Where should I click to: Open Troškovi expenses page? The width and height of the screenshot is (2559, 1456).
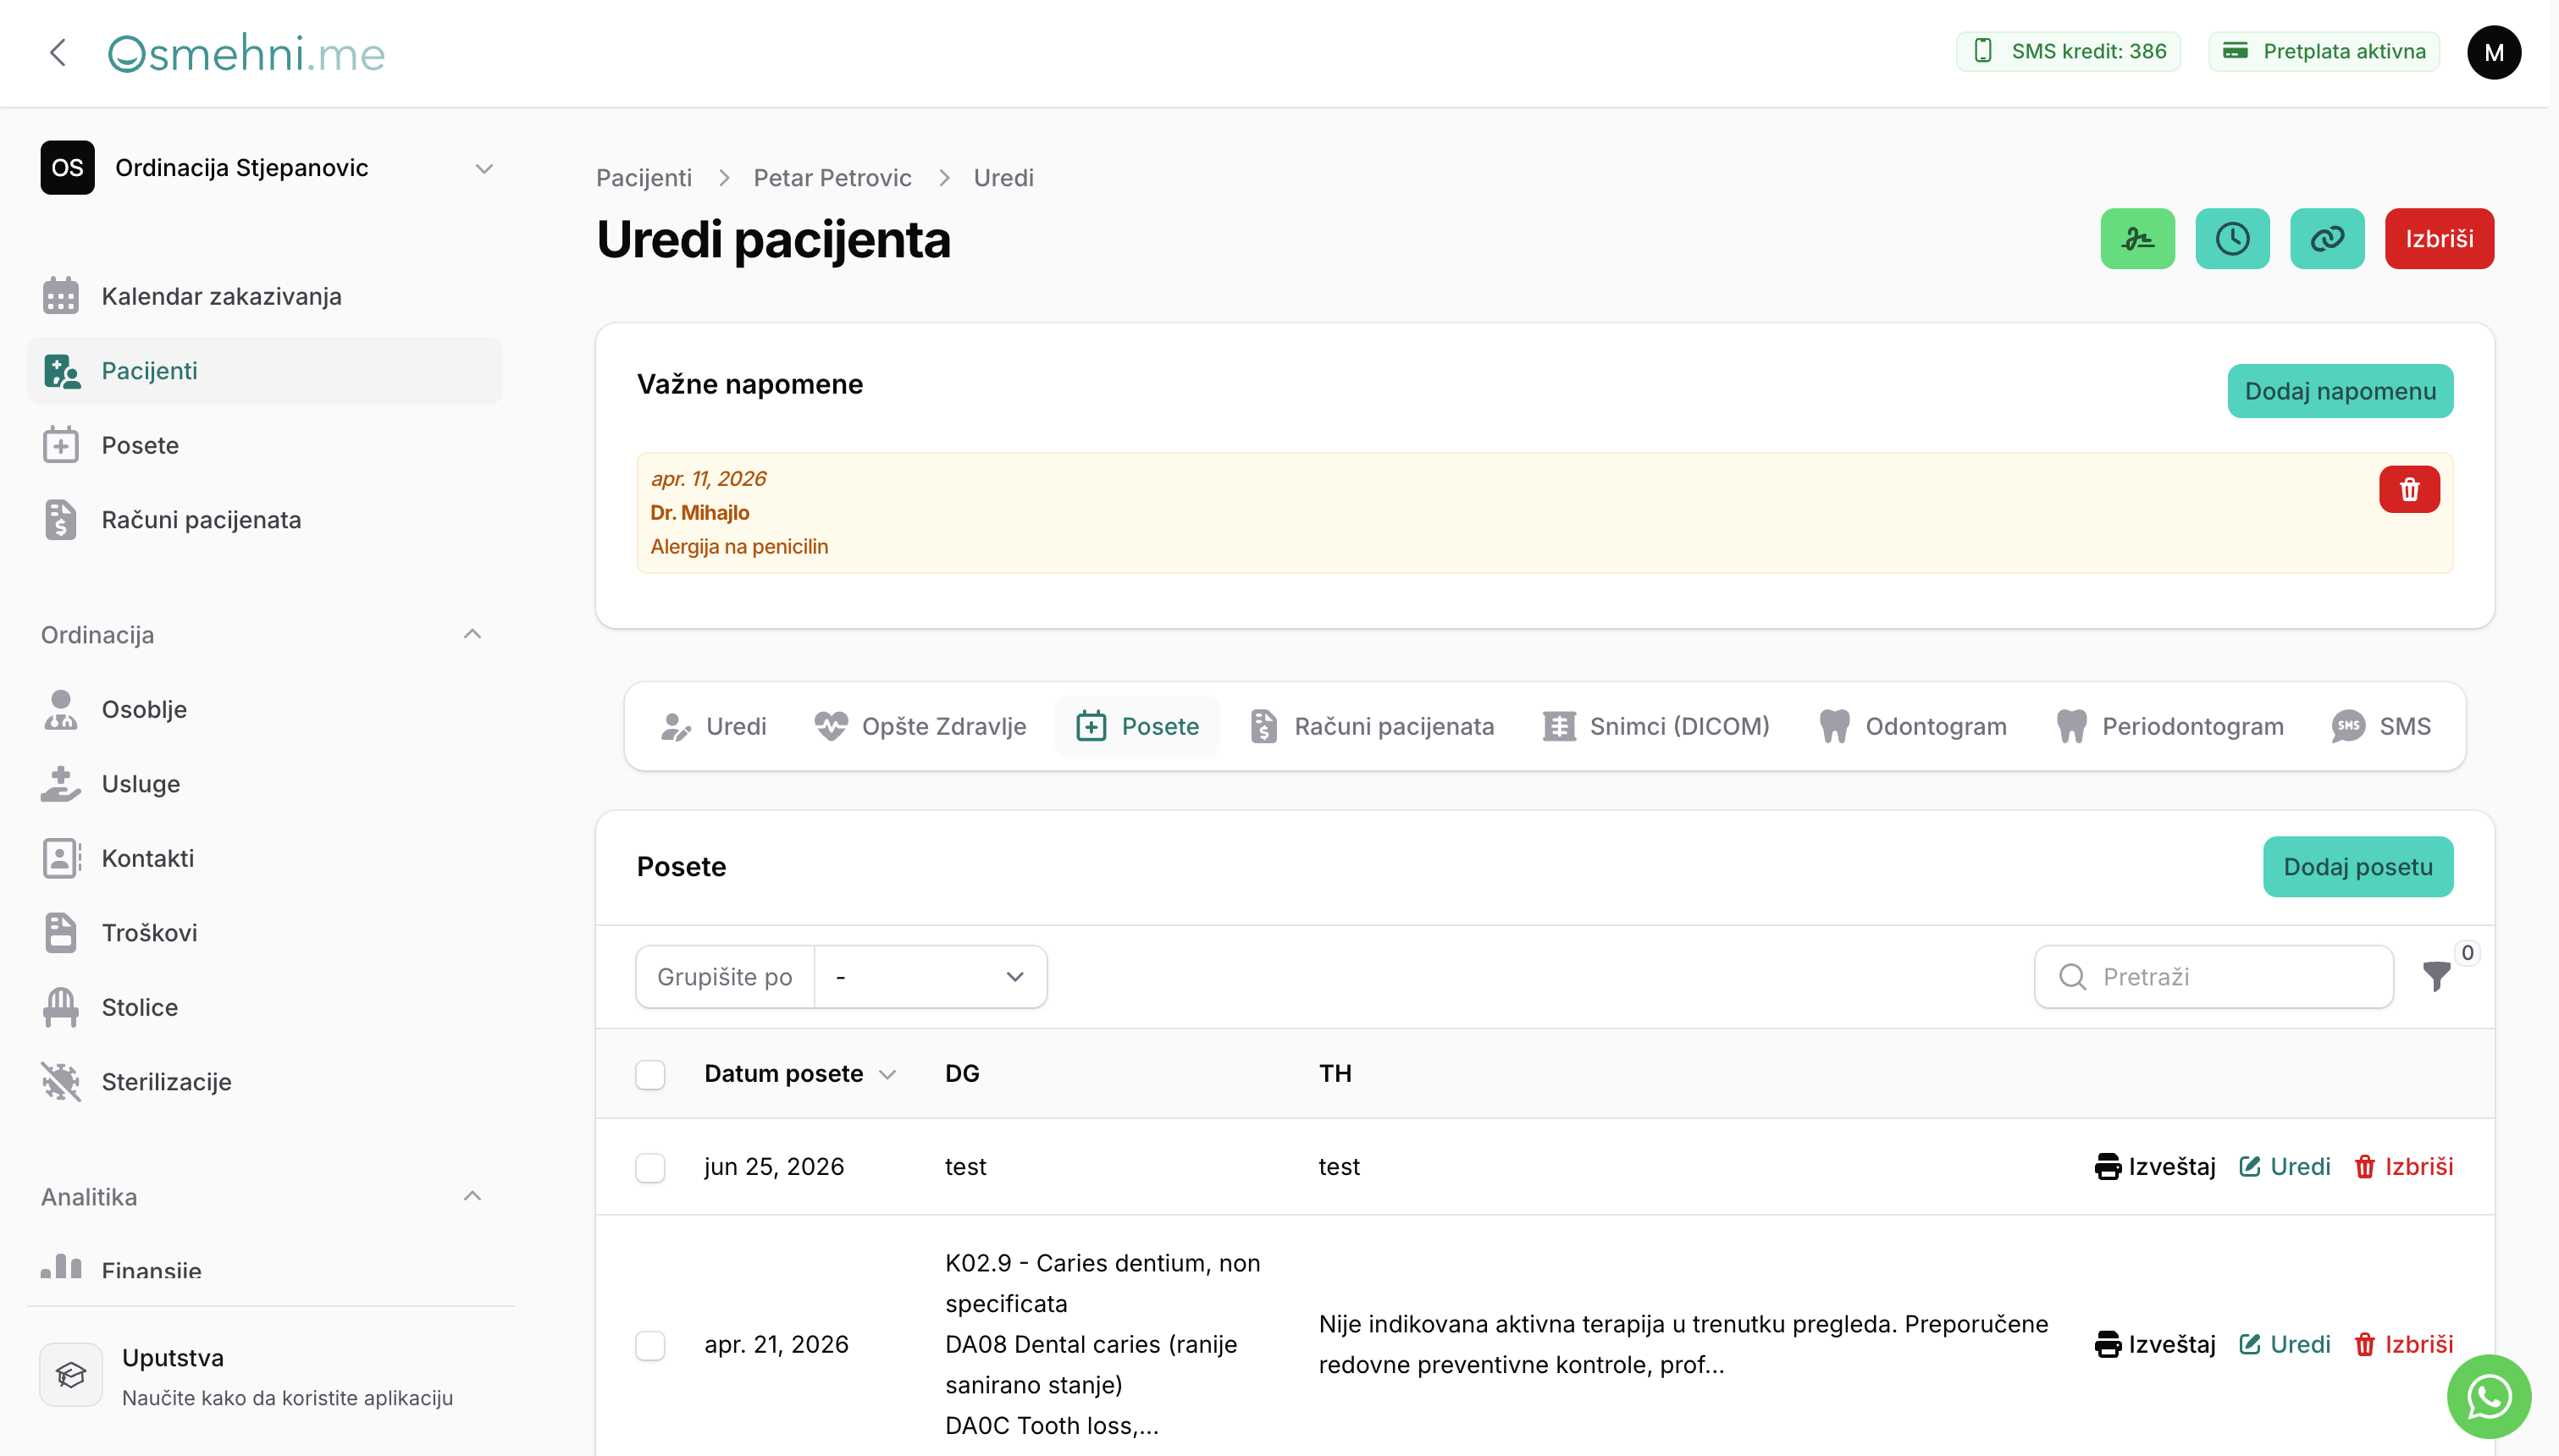click(x=264, y=933)
